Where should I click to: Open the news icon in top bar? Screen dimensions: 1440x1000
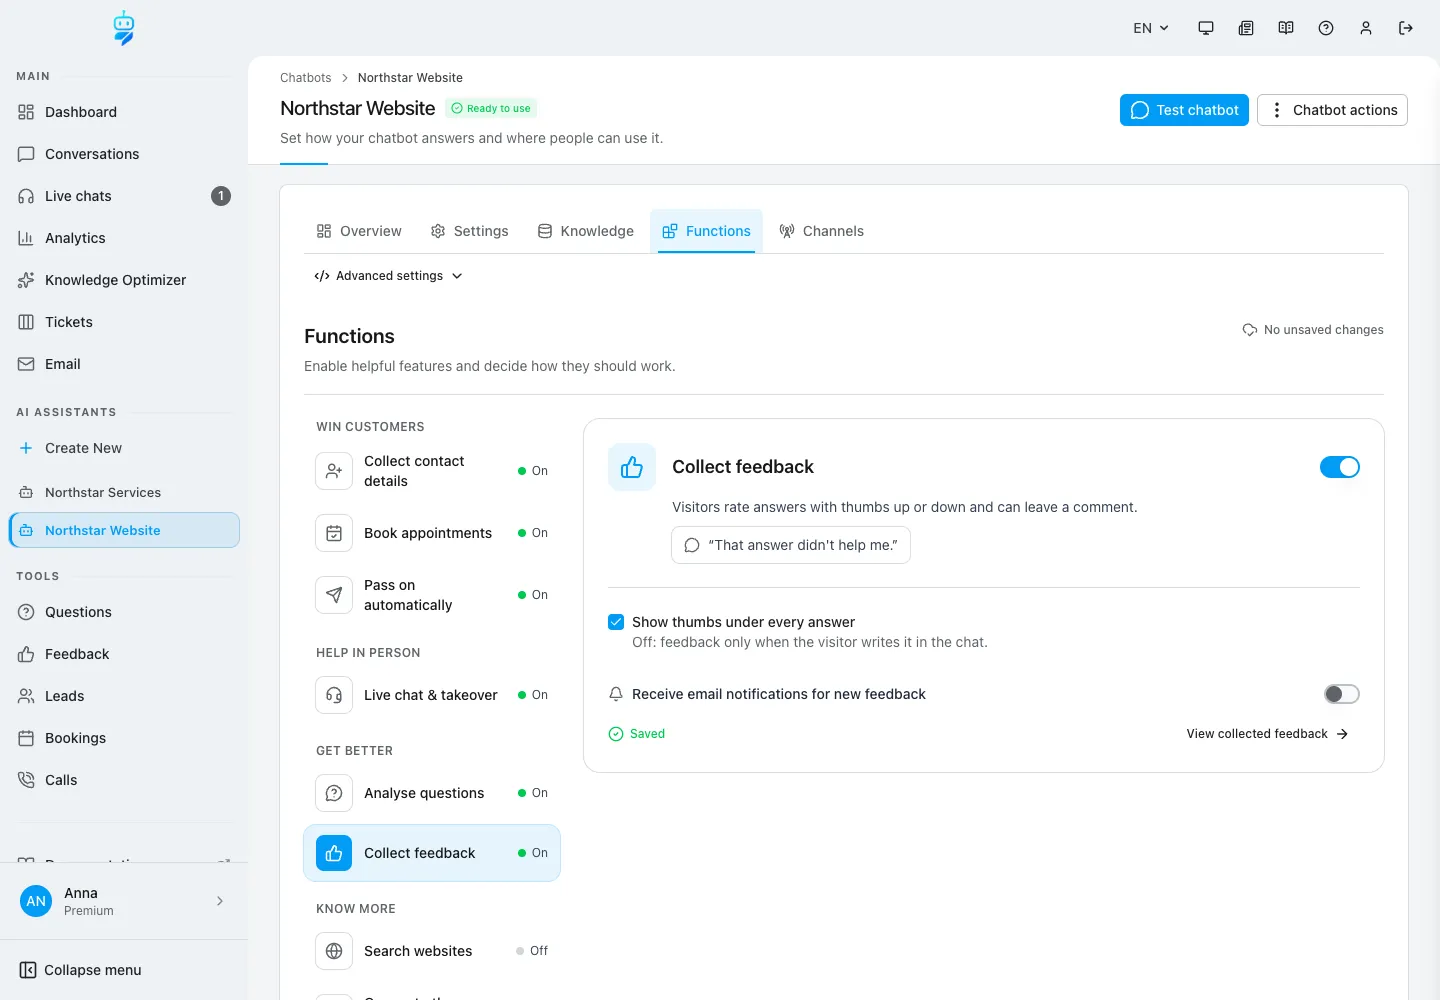pos(1246,28)
